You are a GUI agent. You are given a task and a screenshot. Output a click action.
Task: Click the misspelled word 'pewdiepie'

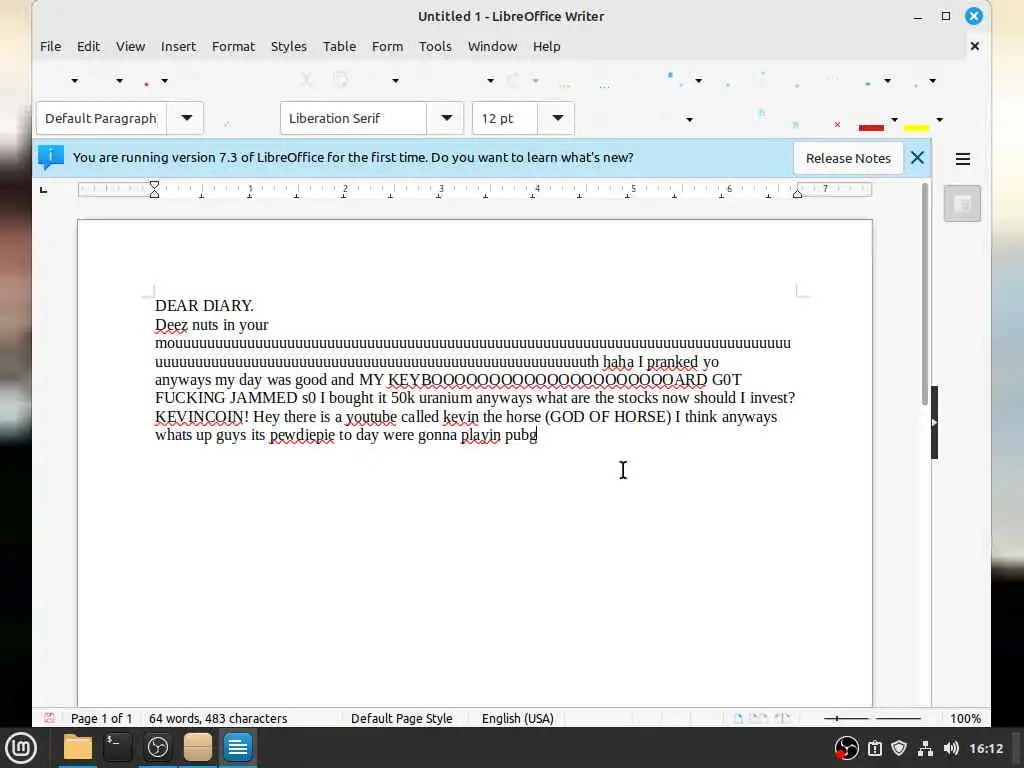point(302,435)
